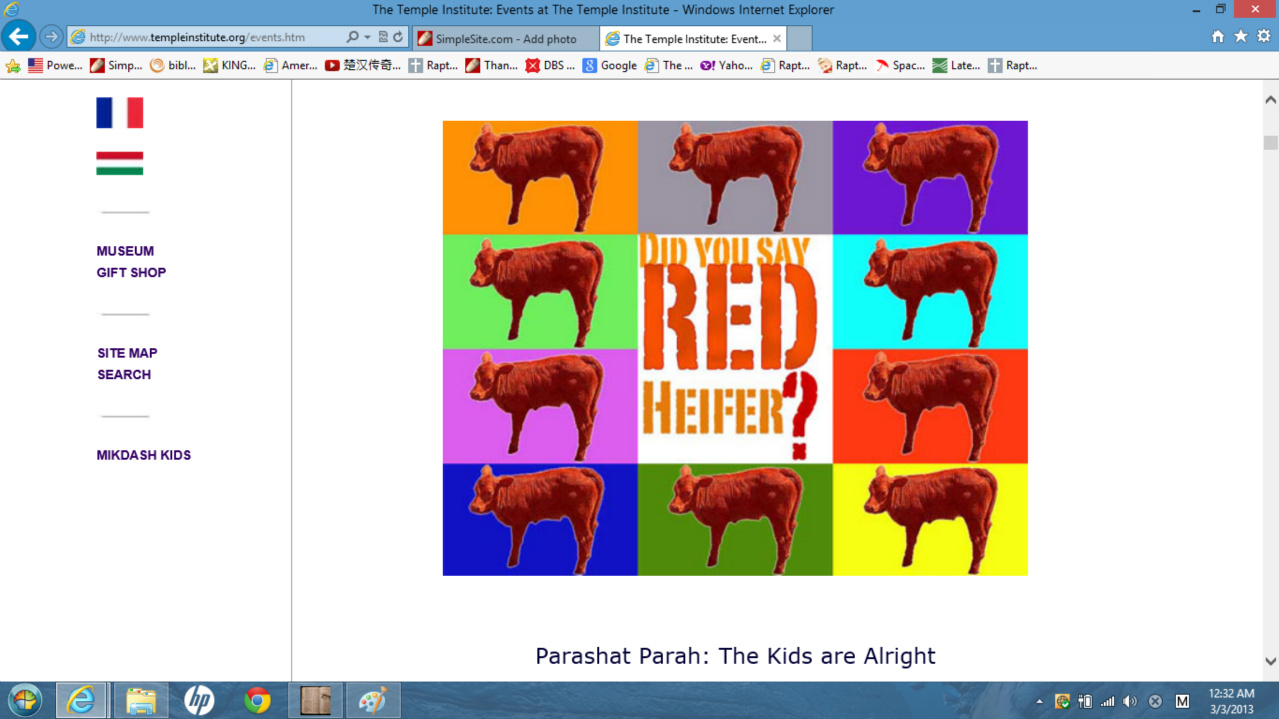Viewport: 1279px width, 719px height.
Task: Open the MIKDASH KIDS sidebar link
Action: (x=144, y=455)
